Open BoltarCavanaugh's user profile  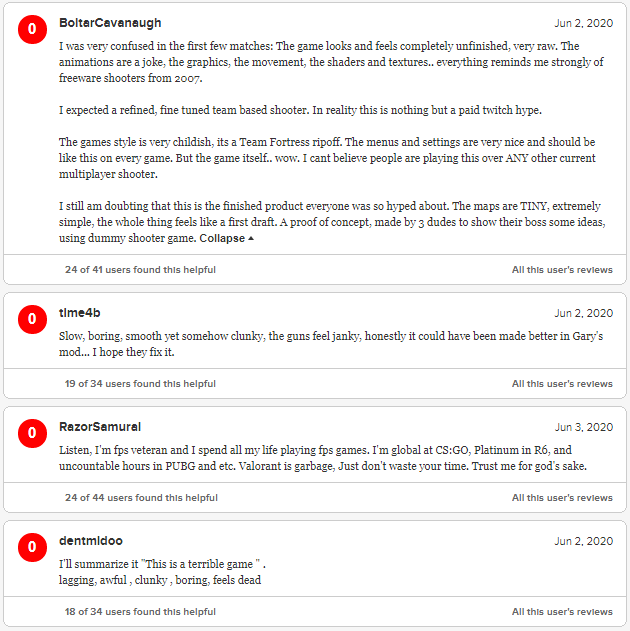(110, 22)
